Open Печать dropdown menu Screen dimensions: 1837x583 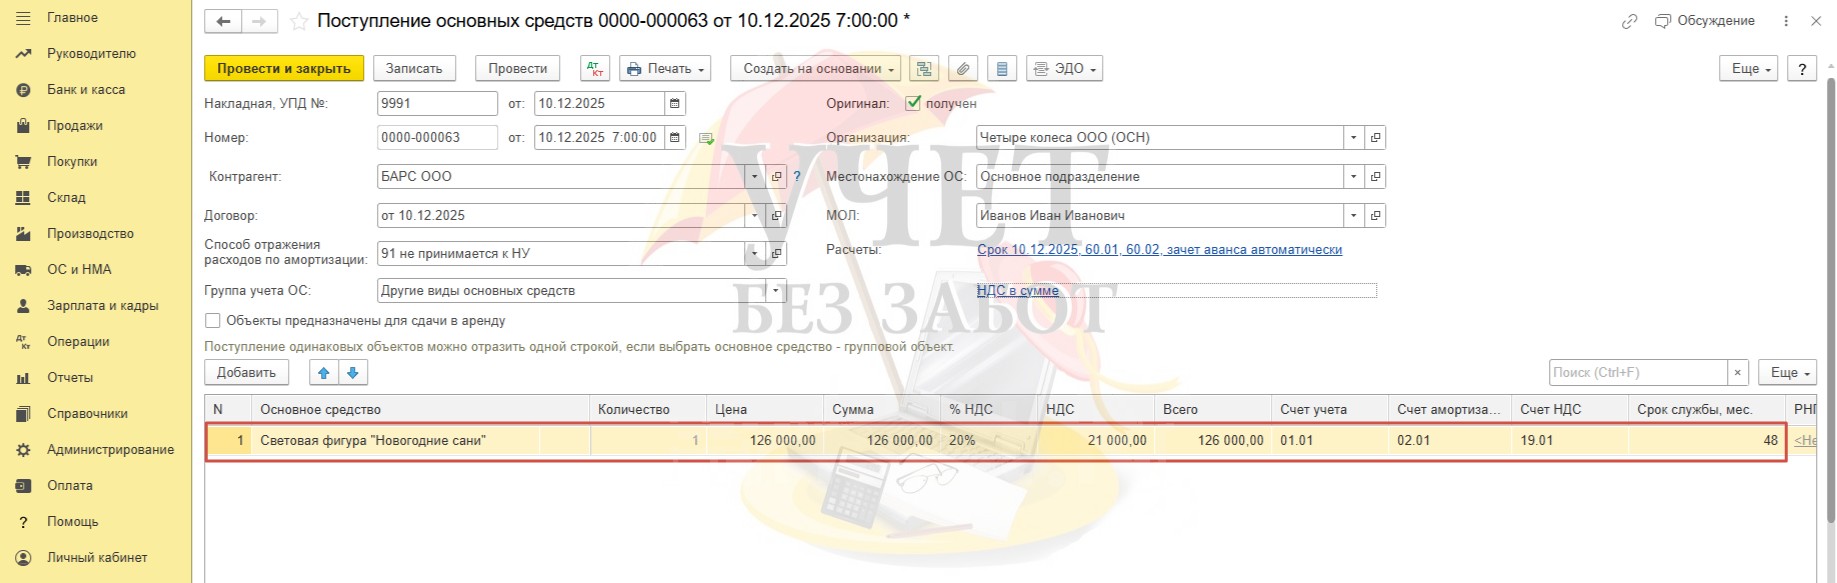pyautogui.click(x=665, y=68)
